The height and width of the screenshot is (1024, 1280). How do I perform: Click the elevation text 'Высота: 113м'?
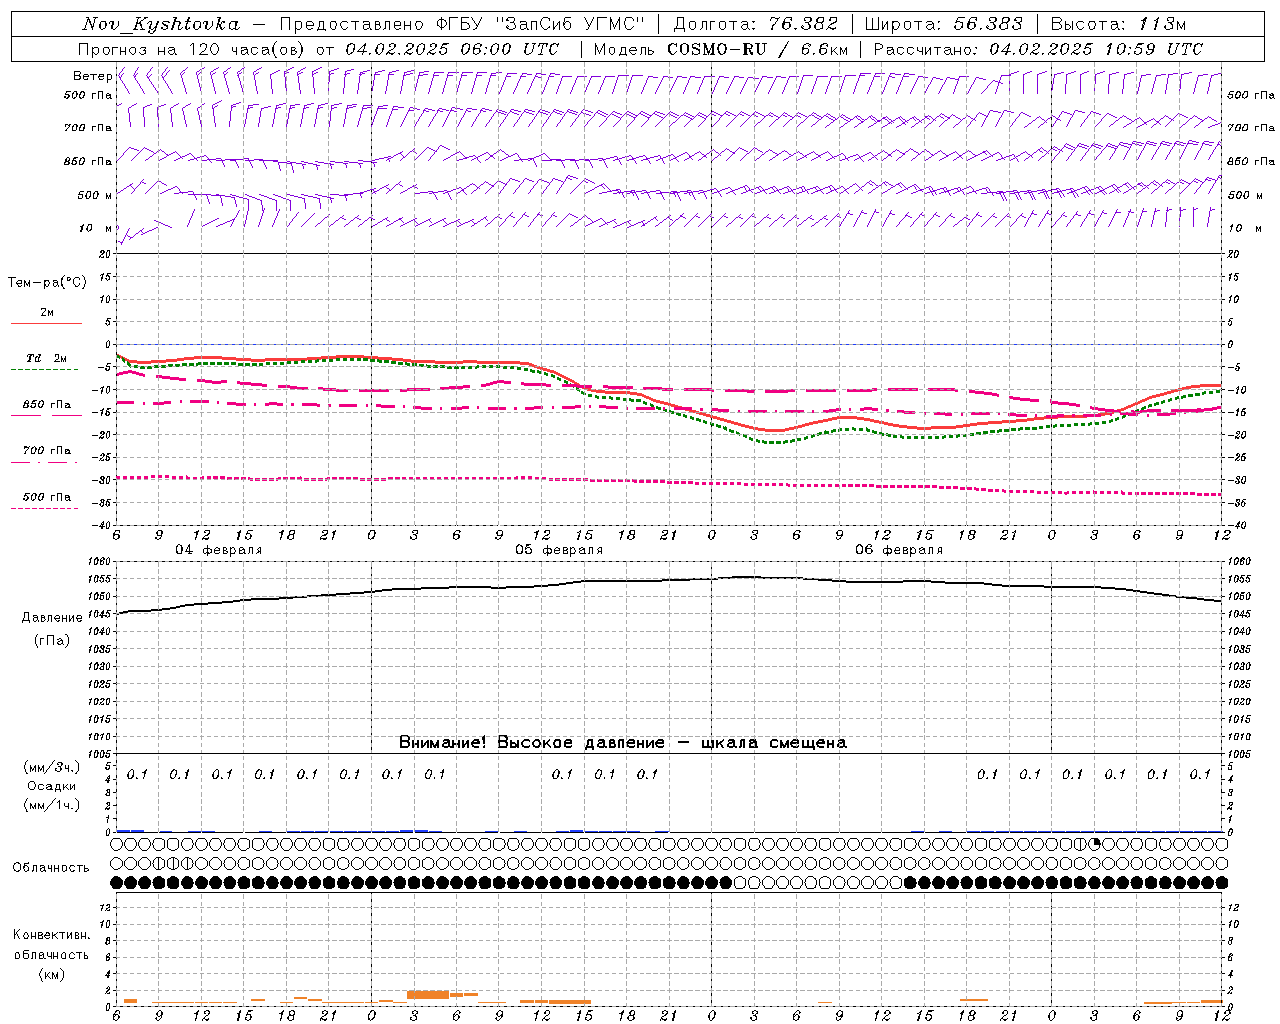[1120, 24]
